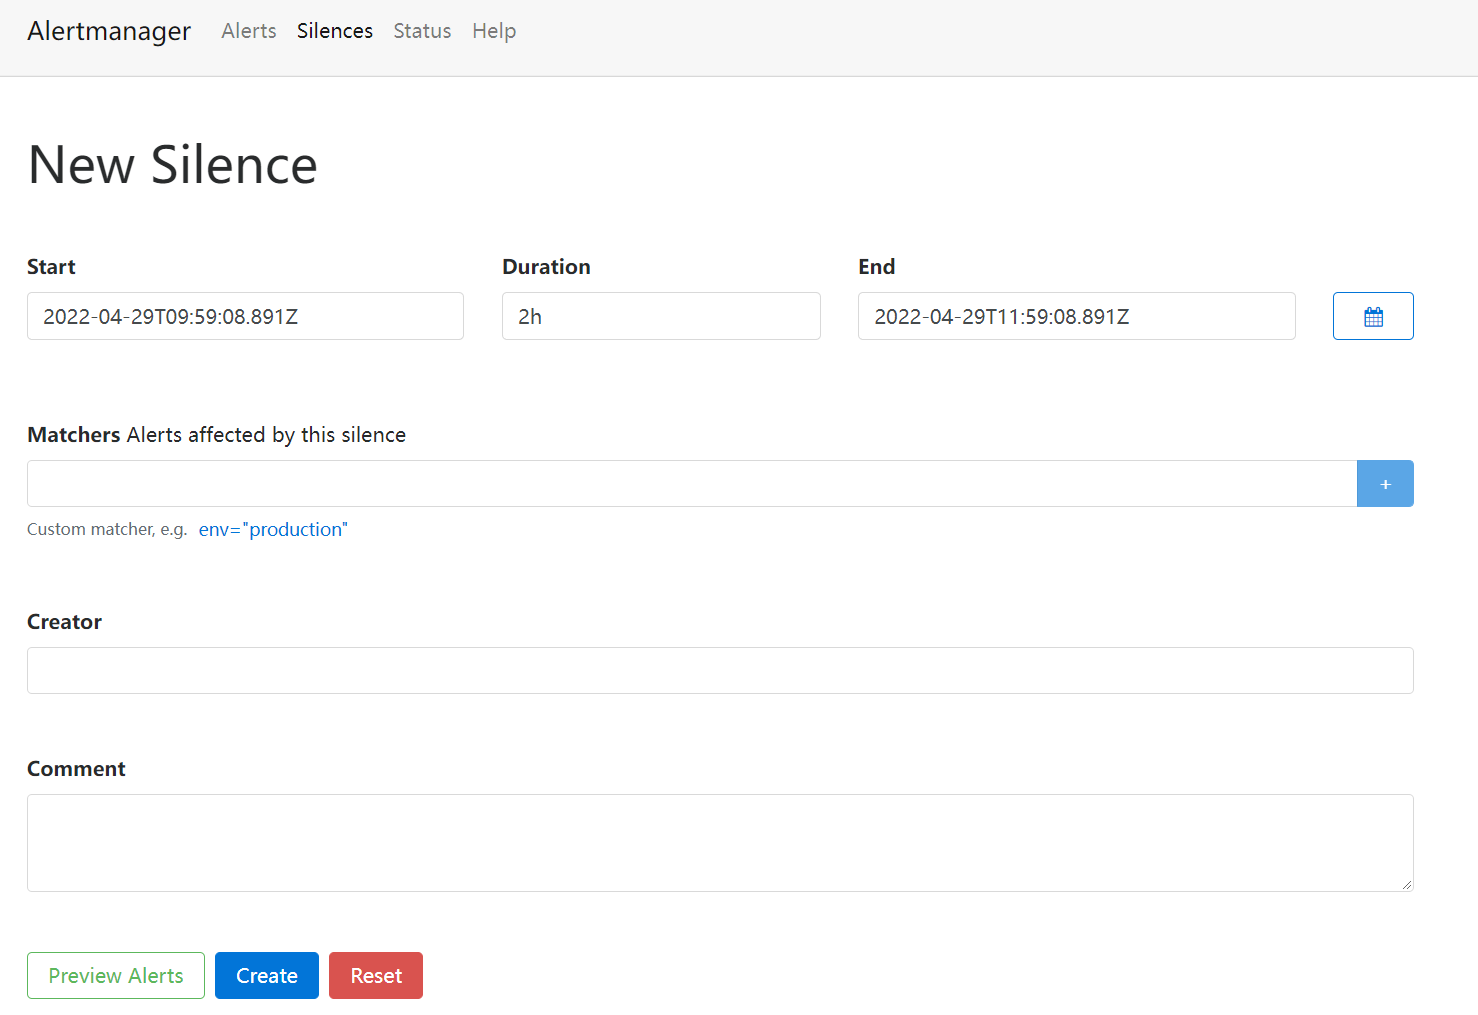
Task: Click the Comment box resize handle
Action: (1408, 884)
